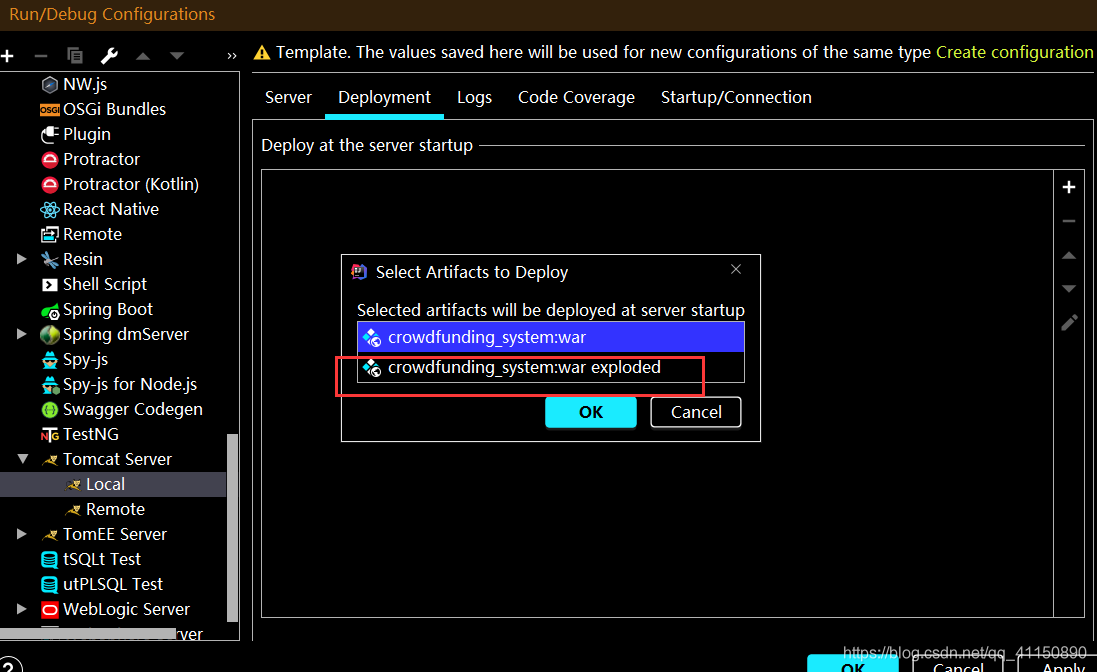
Task: Confirm artifact selection with OK
Action: coord(590,412)
